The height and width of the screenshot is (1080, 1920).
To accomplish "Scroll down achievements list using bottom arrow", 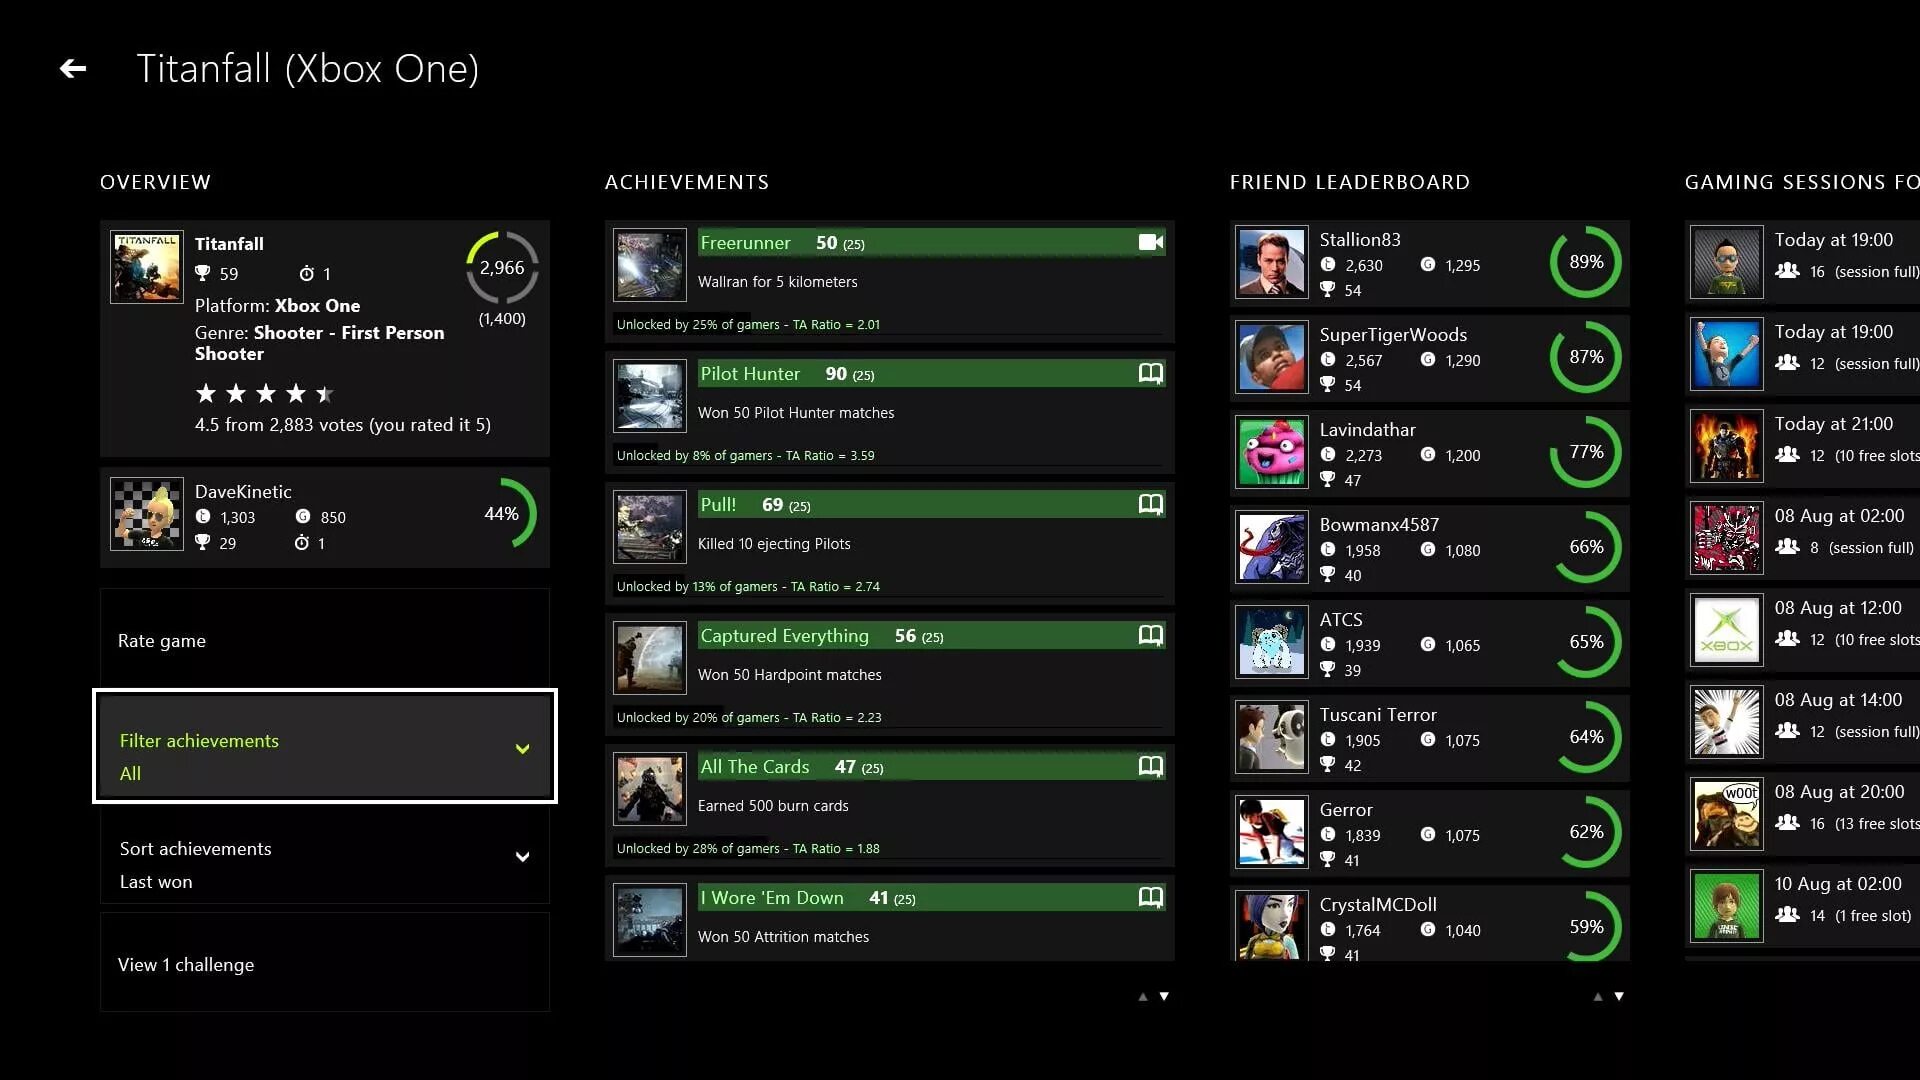I will 1163,997.
